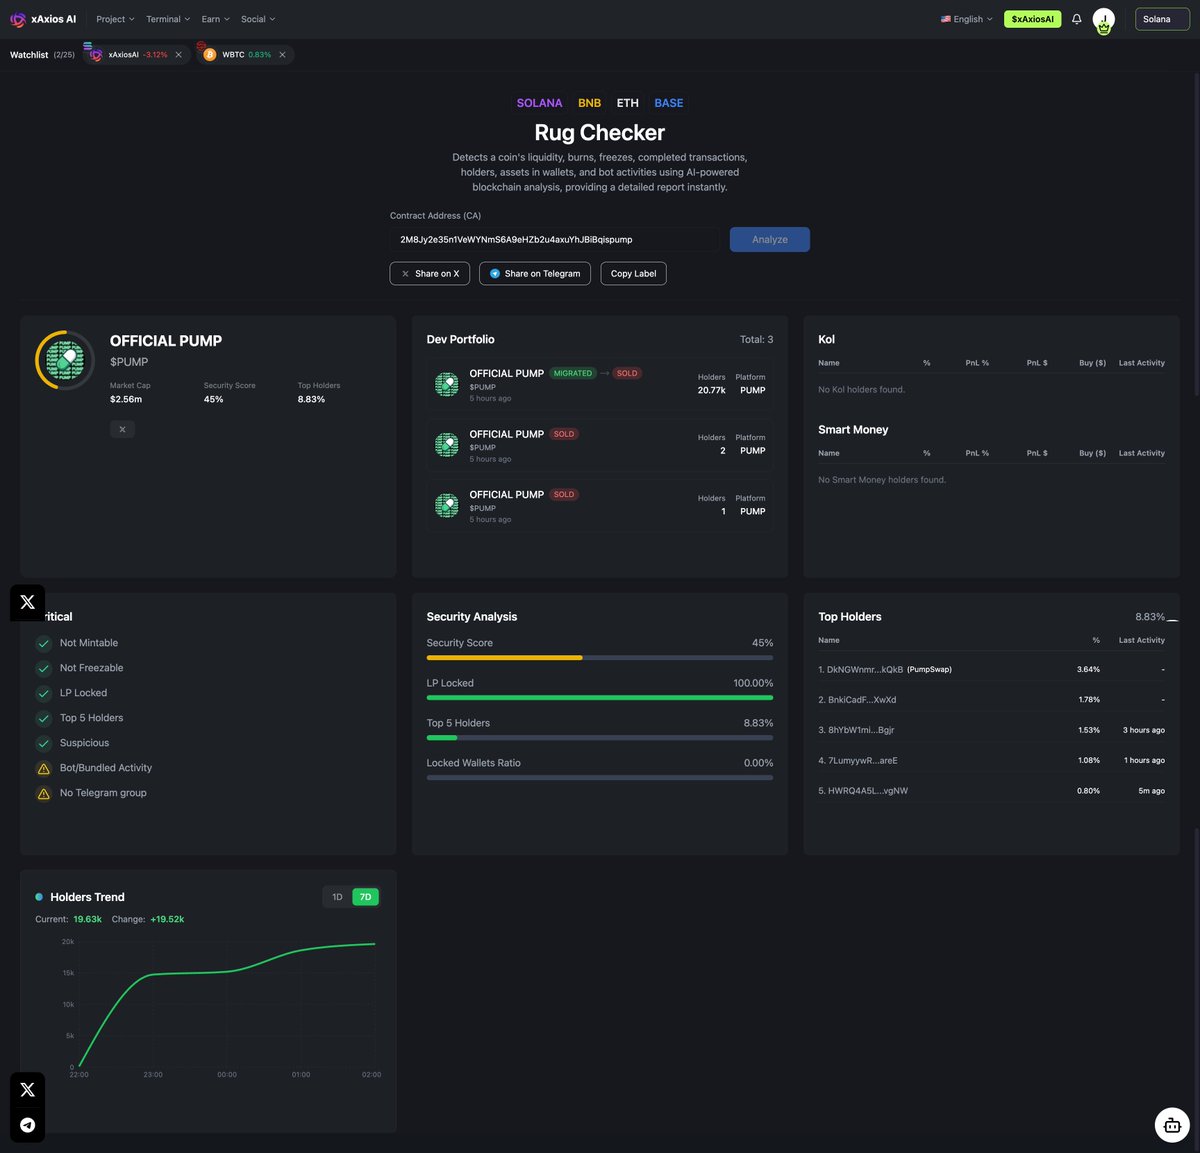The image size is (1200, 1153).
Task: Select the SOLANA chain tab
Action: pos(539,103)
